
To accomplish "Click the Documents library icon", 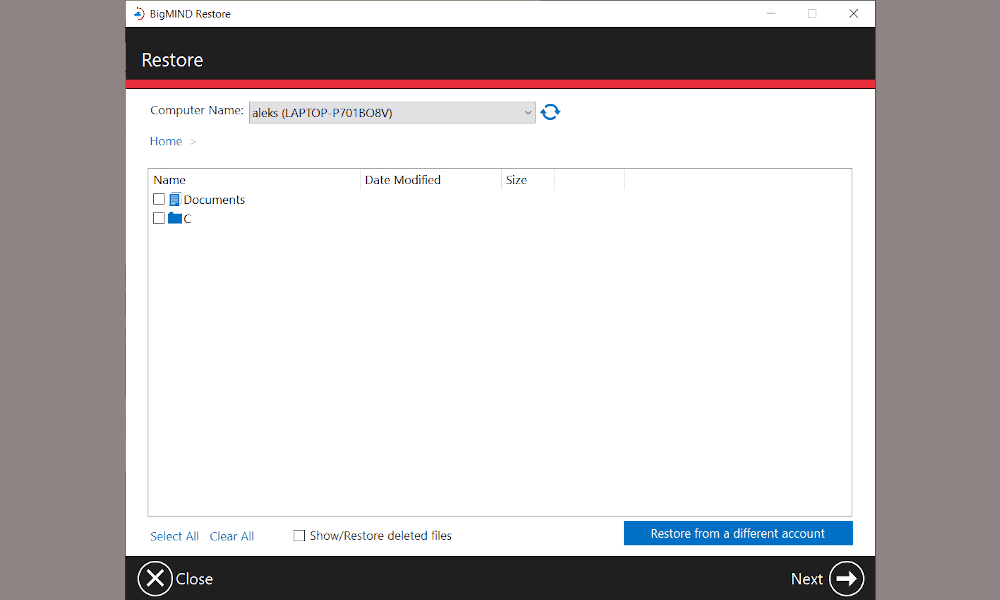I will 175,200.
